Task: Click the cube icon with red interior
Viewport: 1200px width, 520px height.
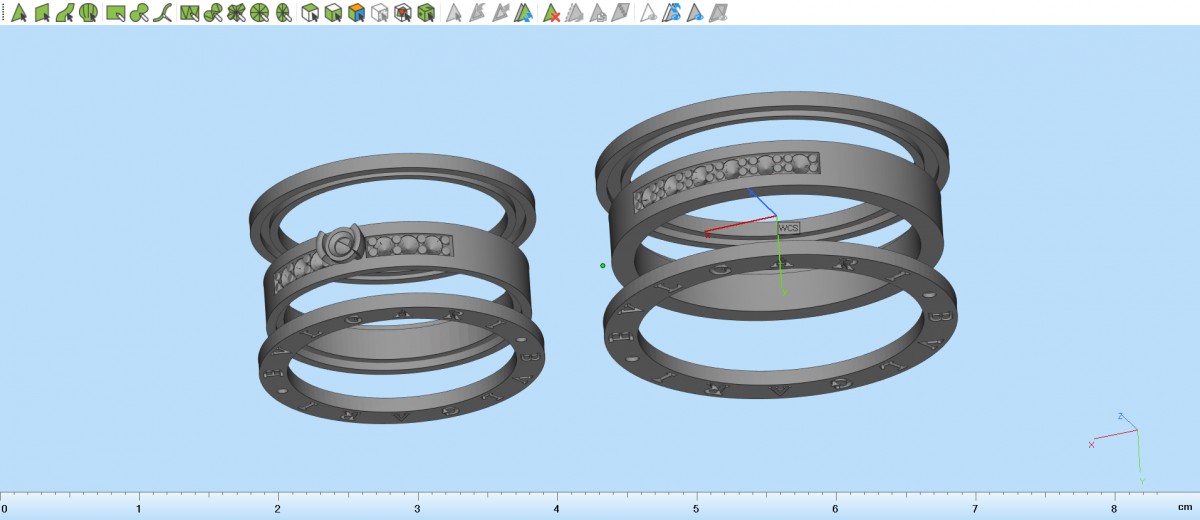Action: click(403, 13)
